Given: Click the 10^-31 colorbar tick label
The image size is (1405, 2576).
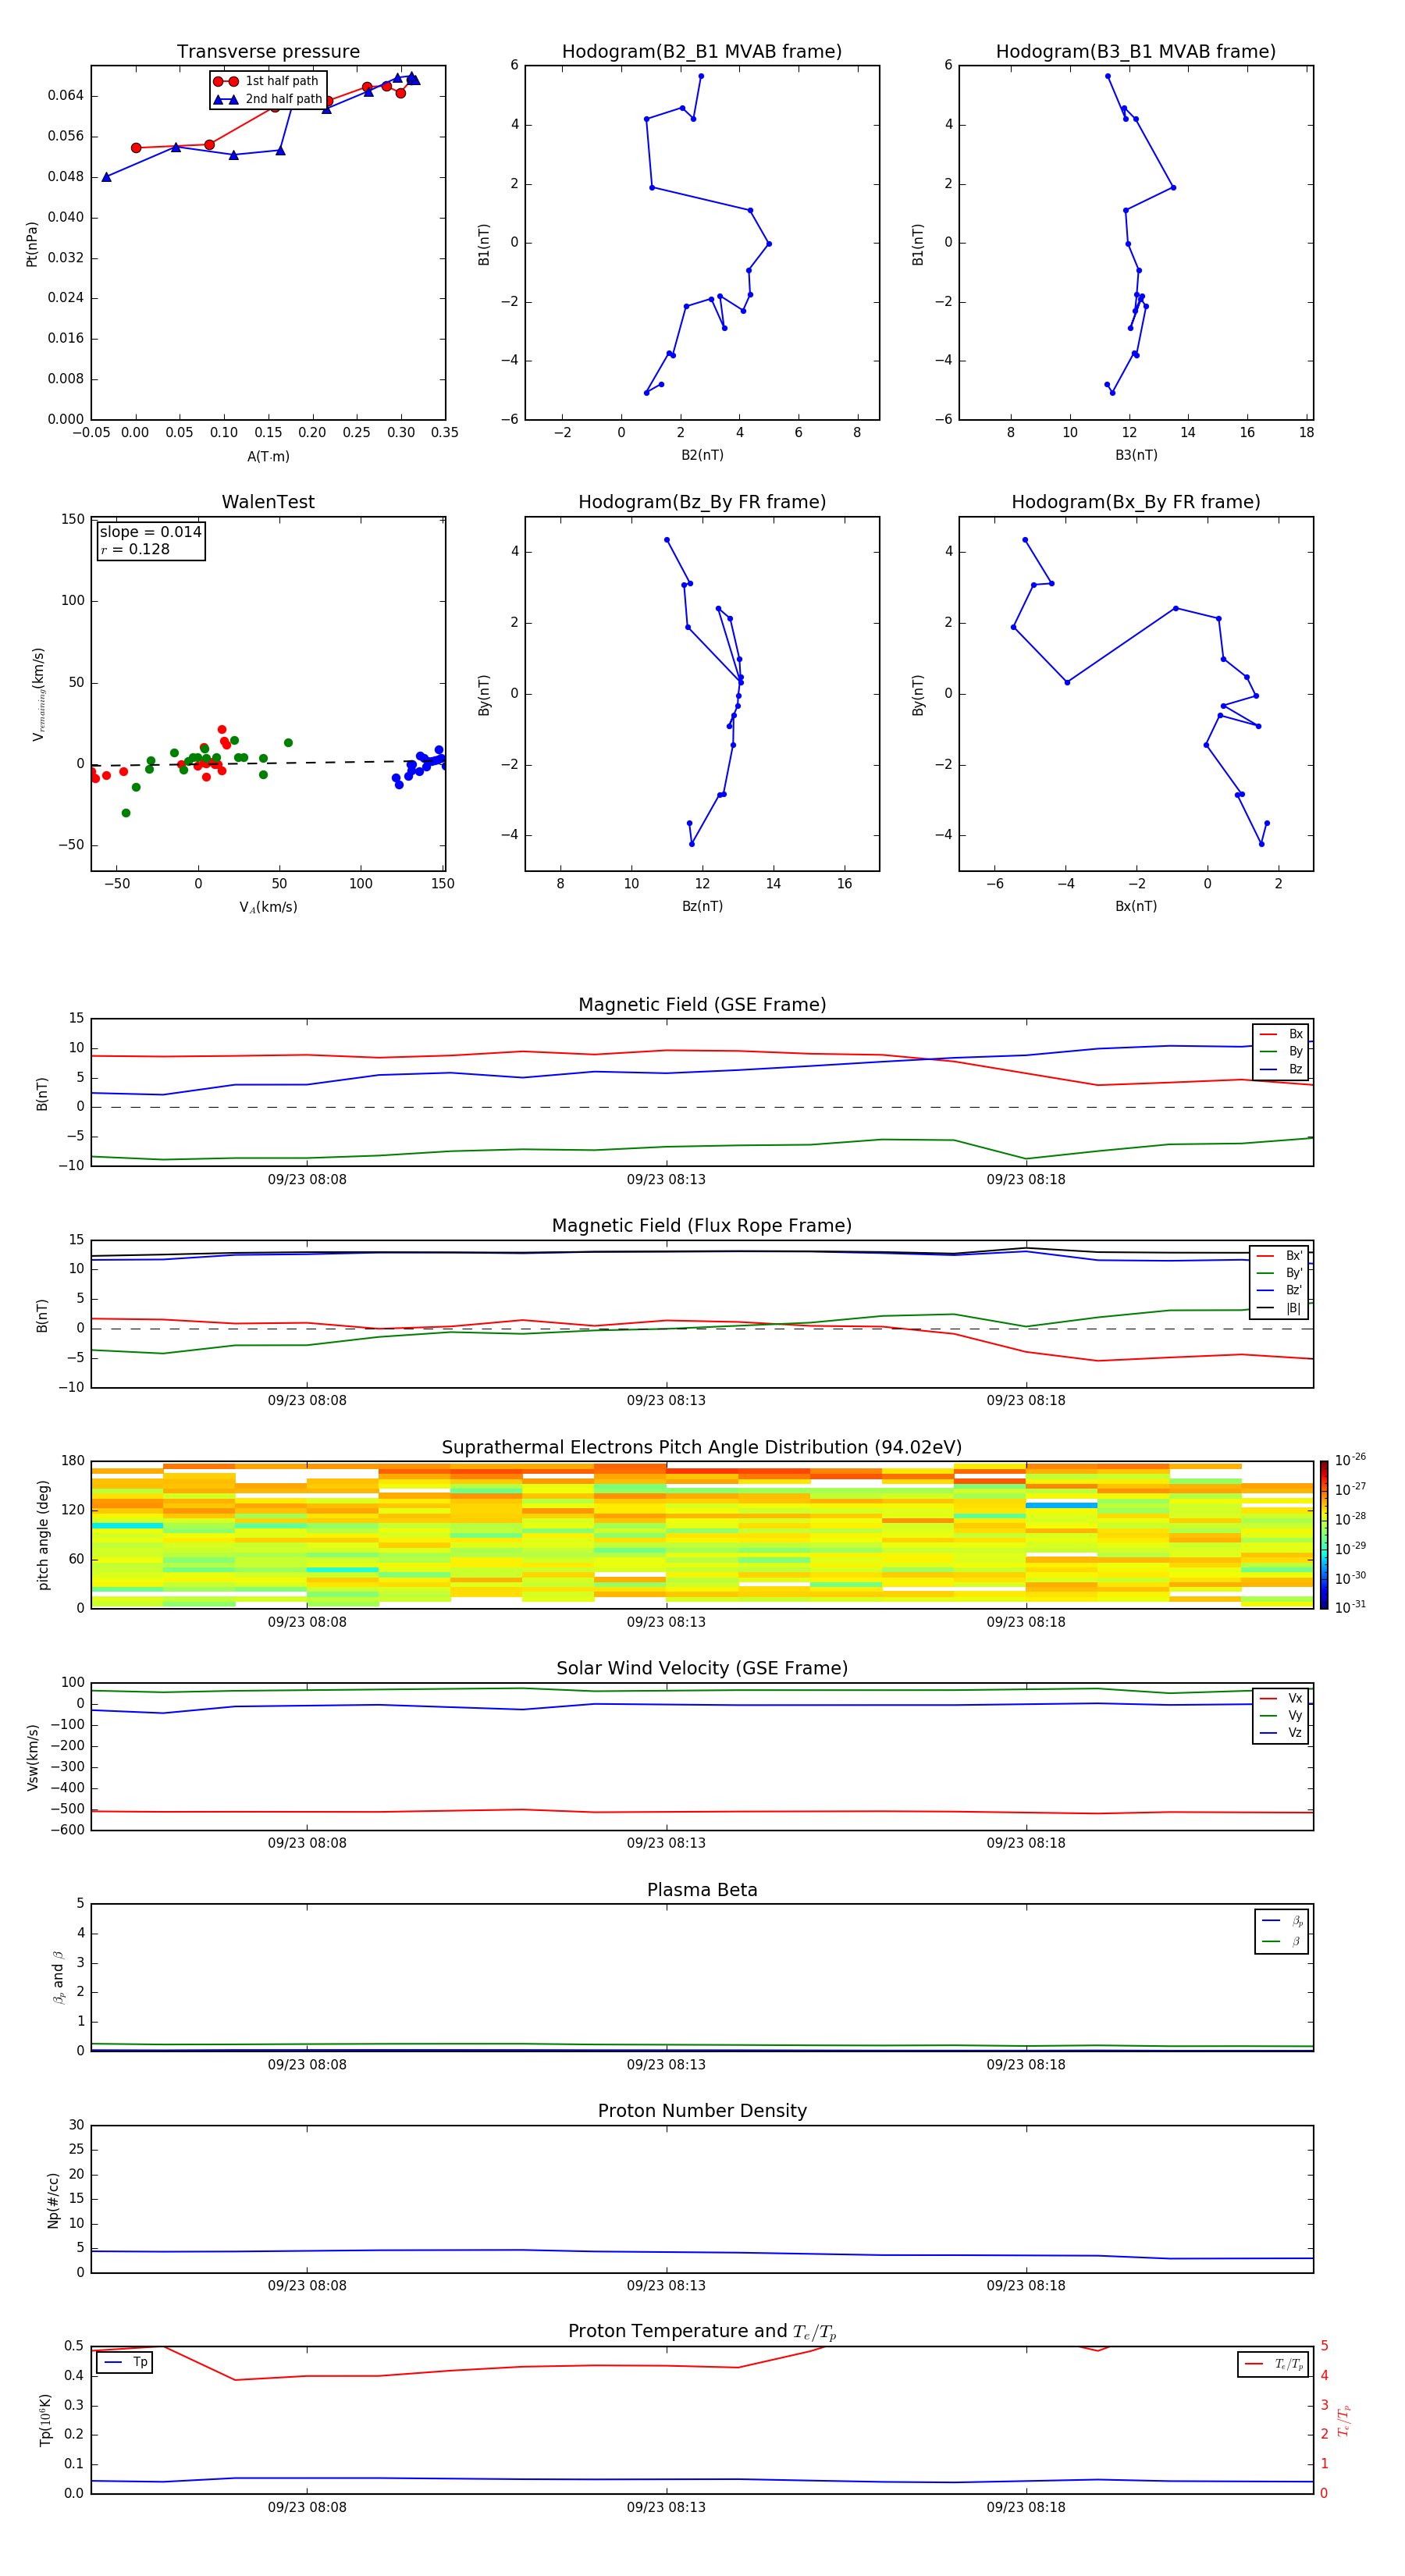Looking at the screenshot, I should tap(1350, 1607).
